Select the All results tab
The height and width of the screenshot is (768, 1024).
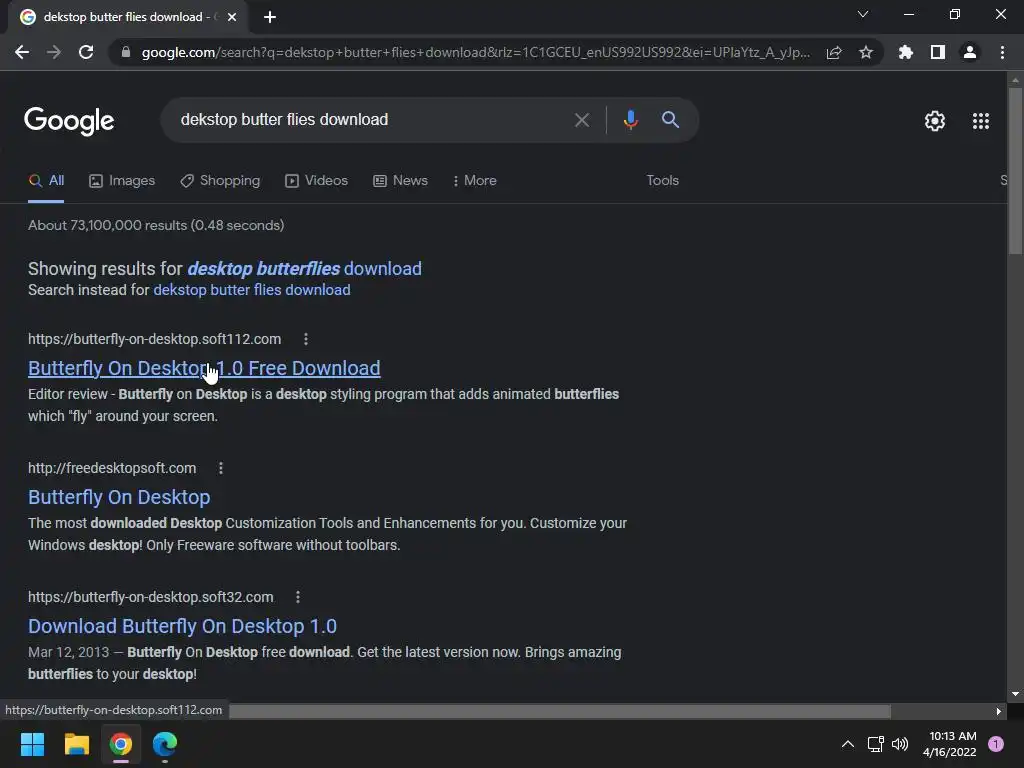[x=46, y=181]
